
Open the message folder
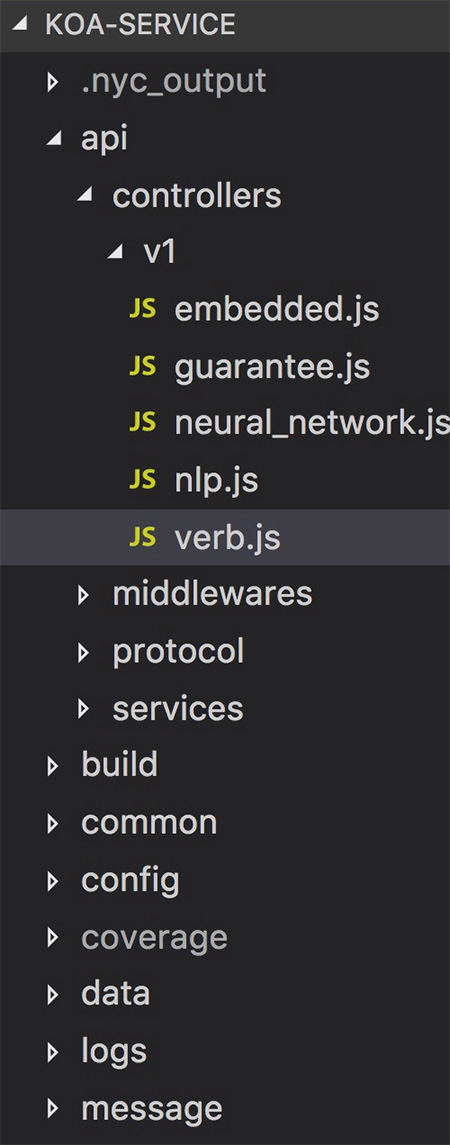[x=225, y=1107]
